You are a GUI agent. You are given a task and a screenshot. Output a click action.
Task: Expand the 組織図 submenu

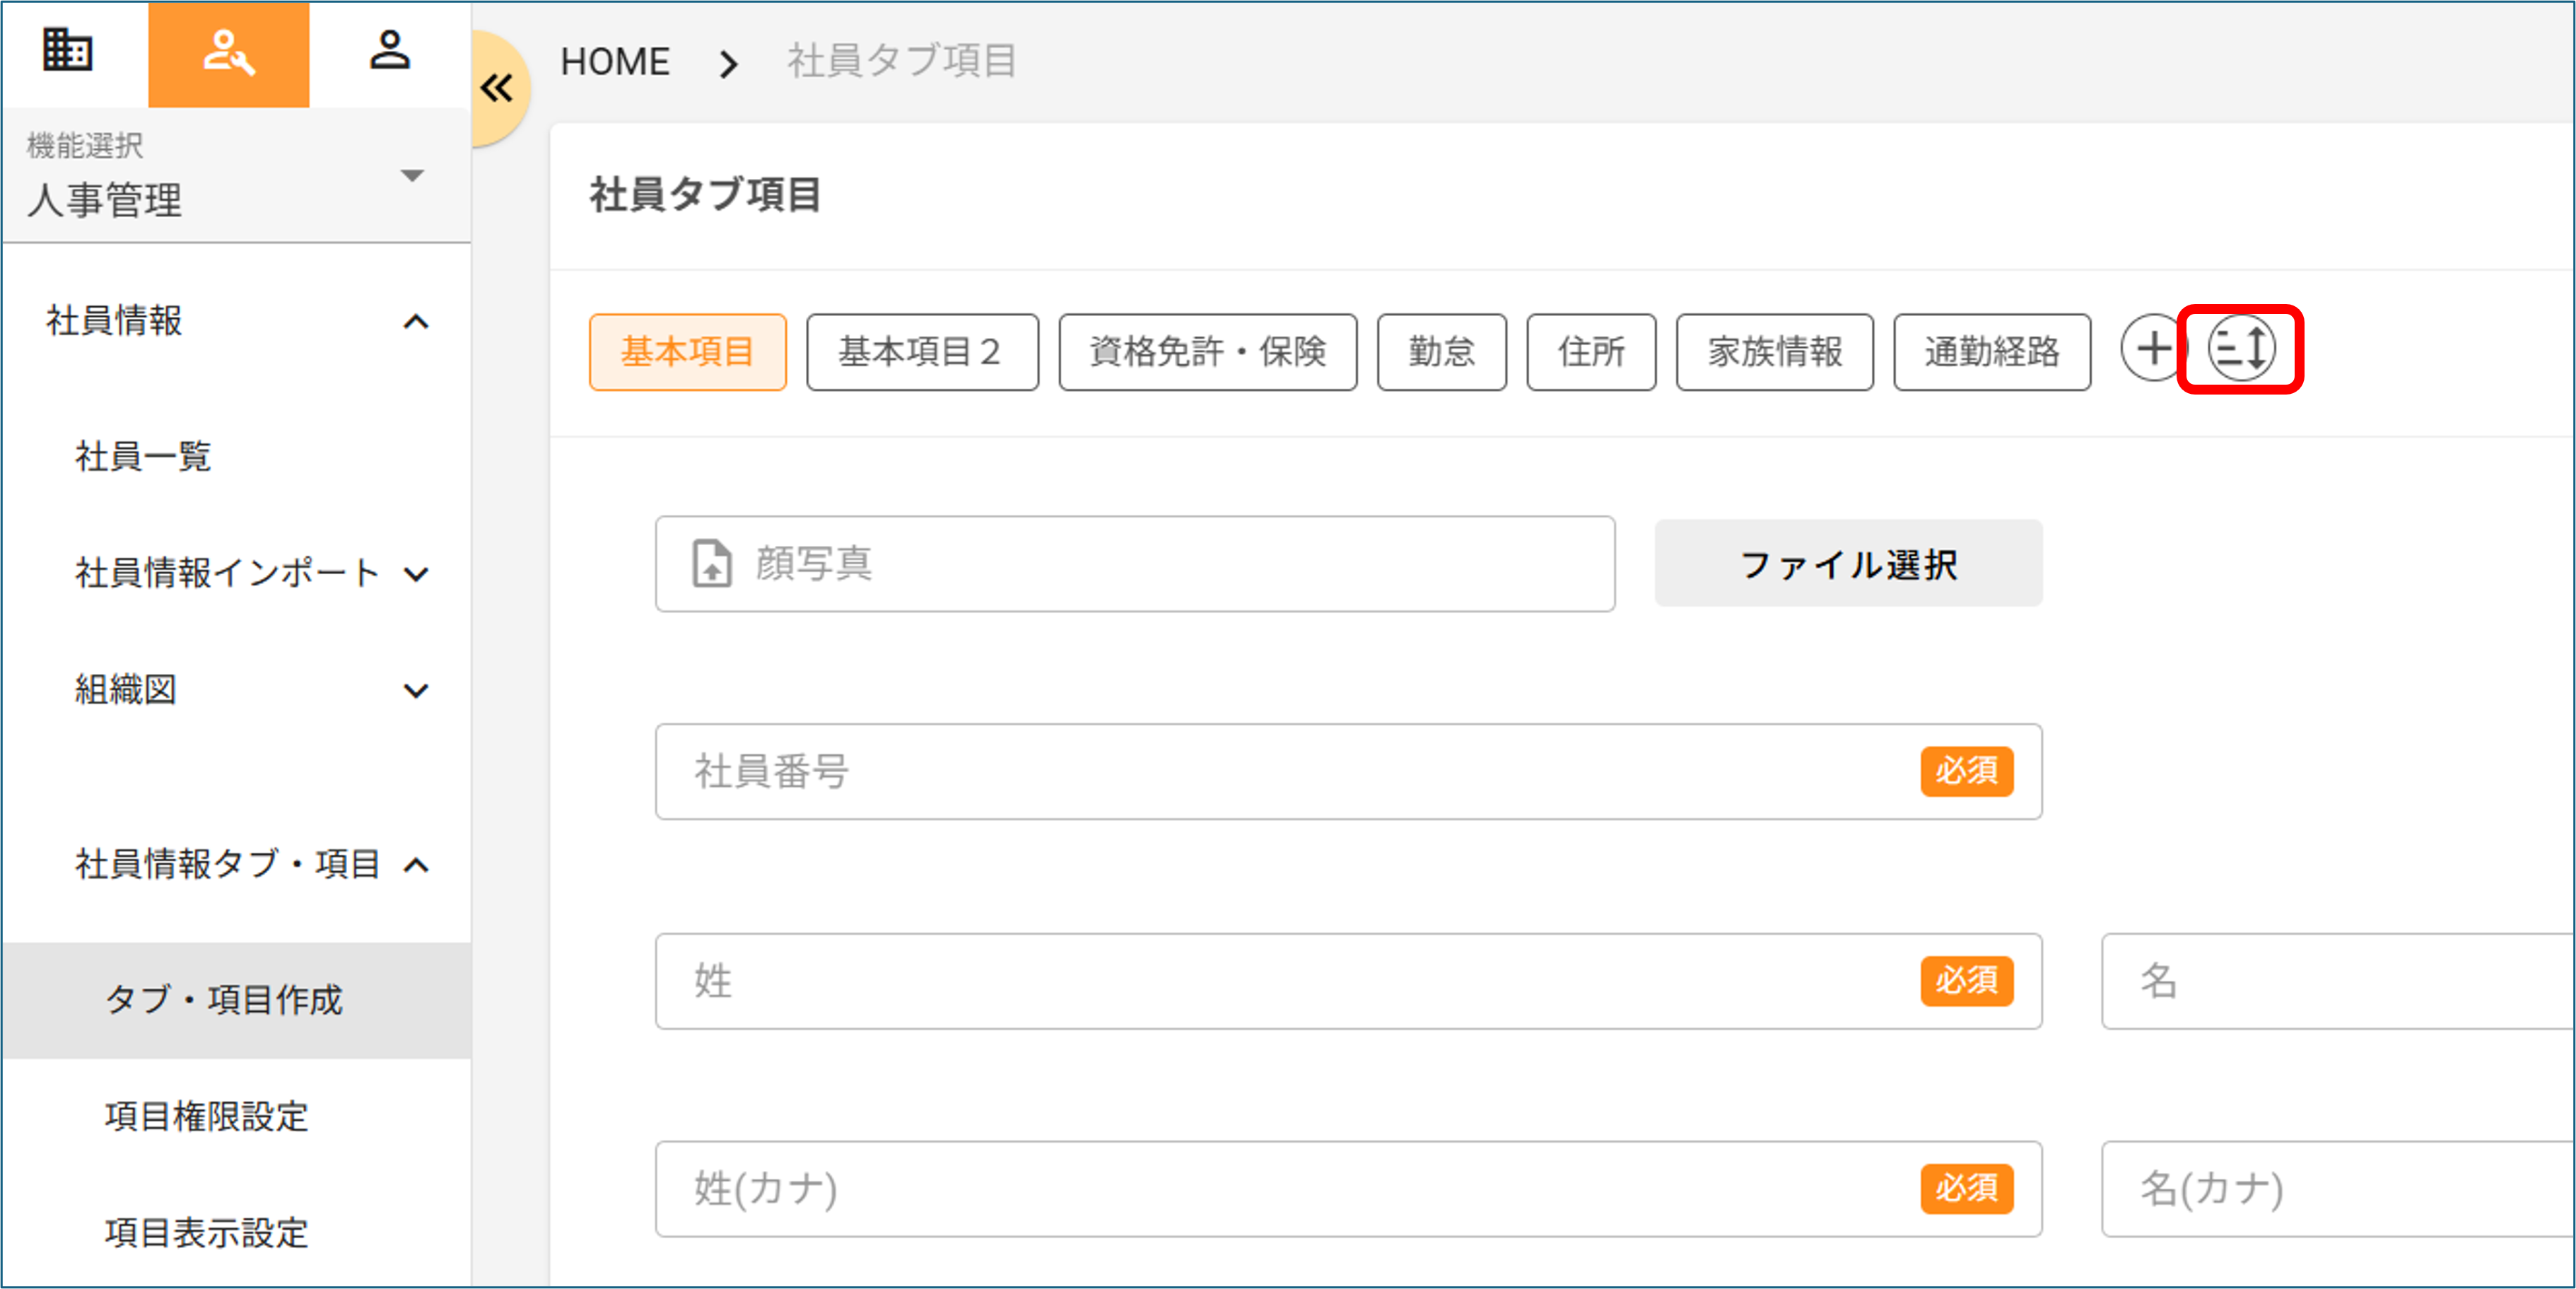click(415, 691)
